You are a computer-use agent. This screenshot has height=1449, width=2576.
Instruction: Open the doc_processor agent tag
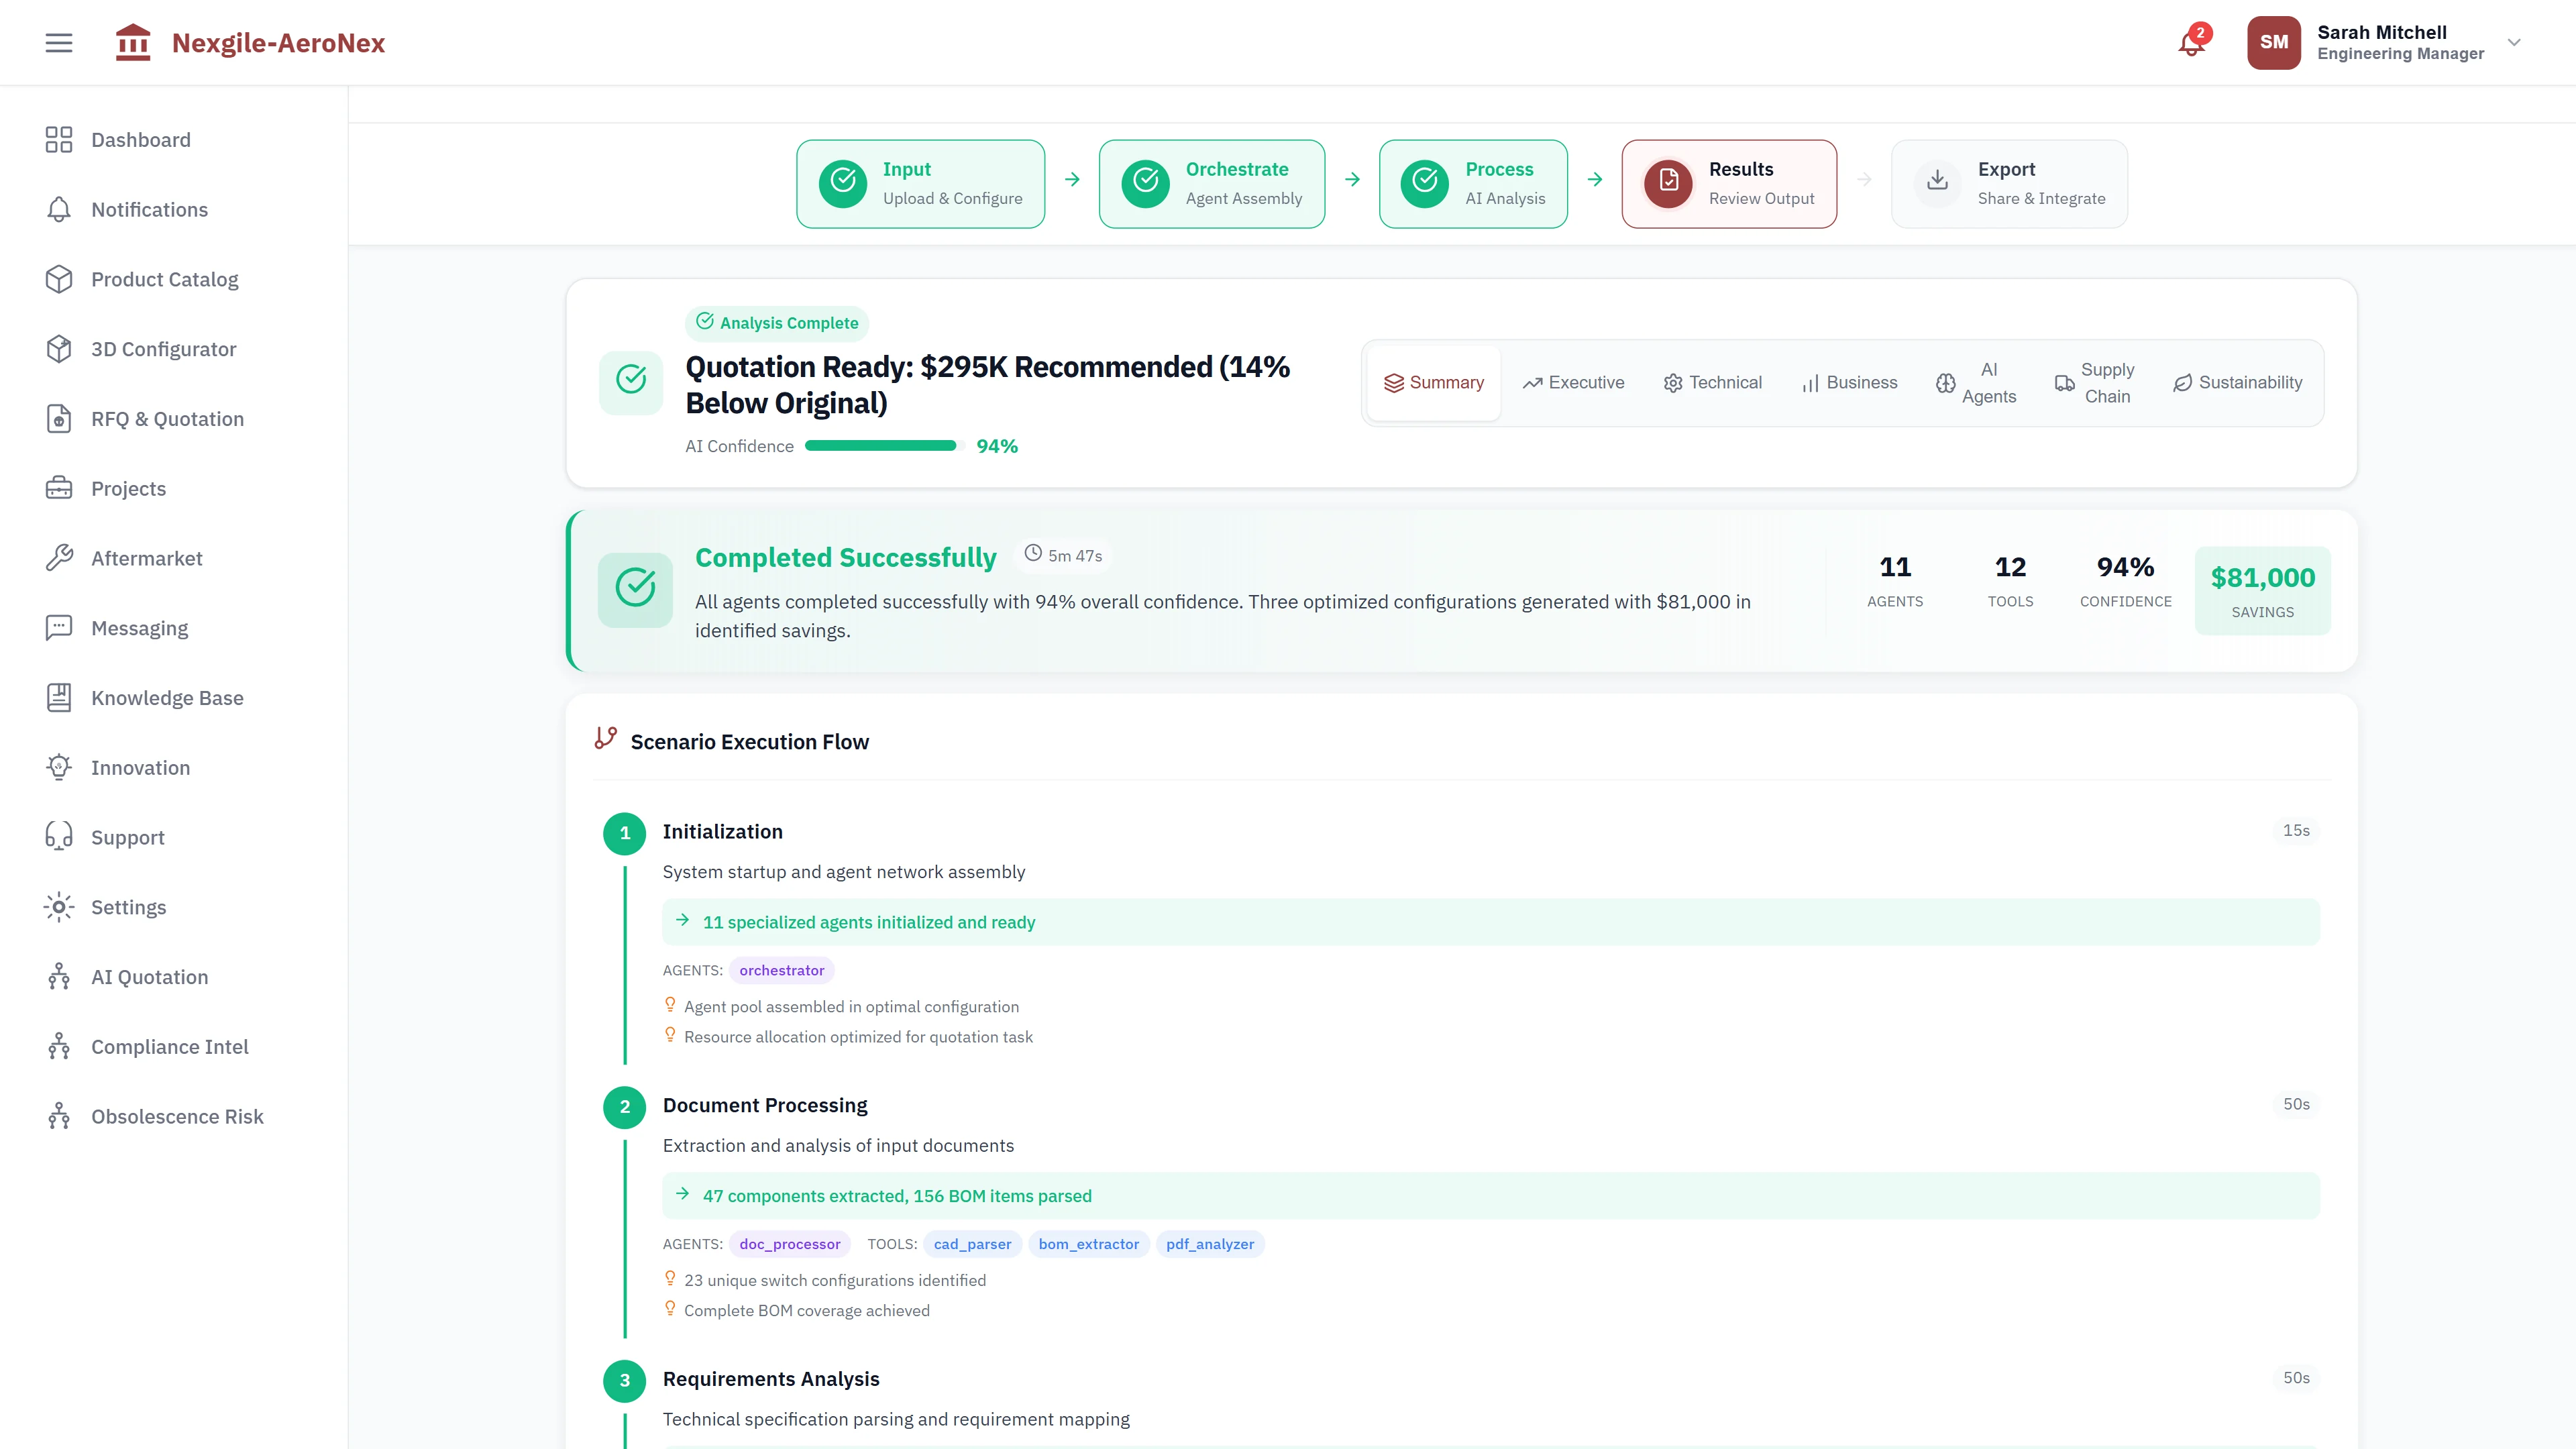point(789,1244)
